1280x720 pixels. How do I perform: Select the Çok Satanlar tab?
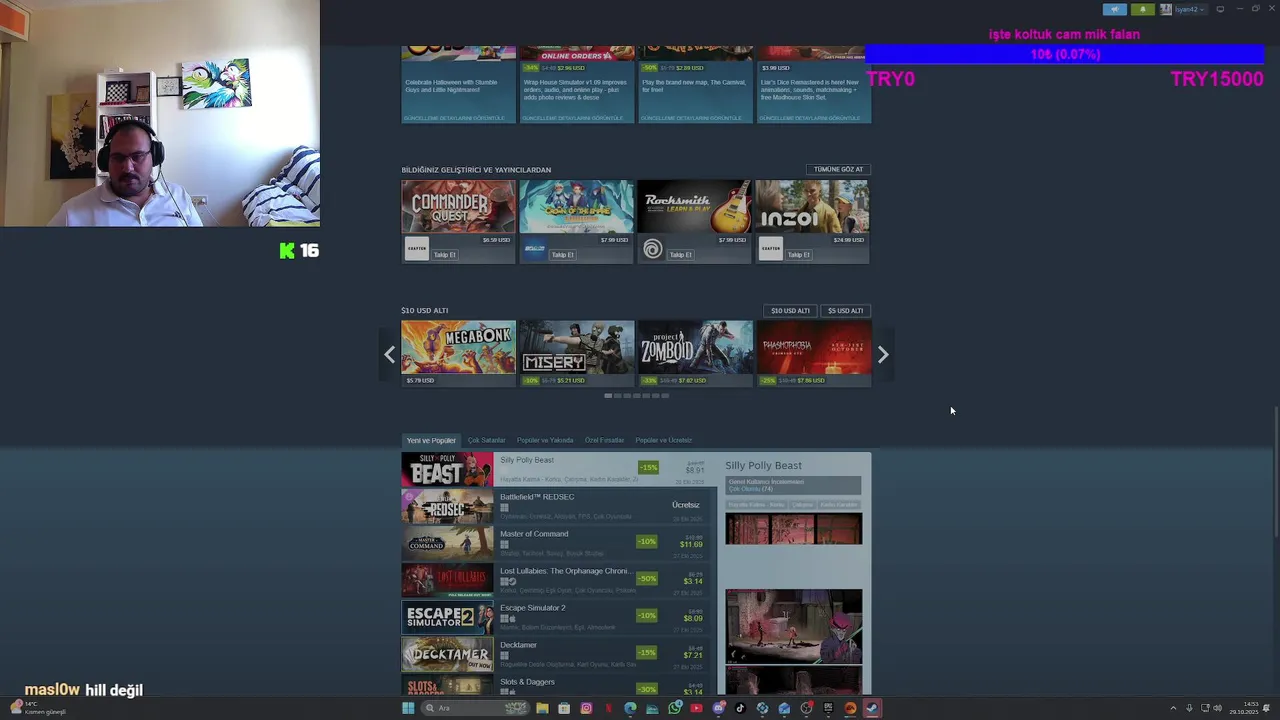(487, 440)
